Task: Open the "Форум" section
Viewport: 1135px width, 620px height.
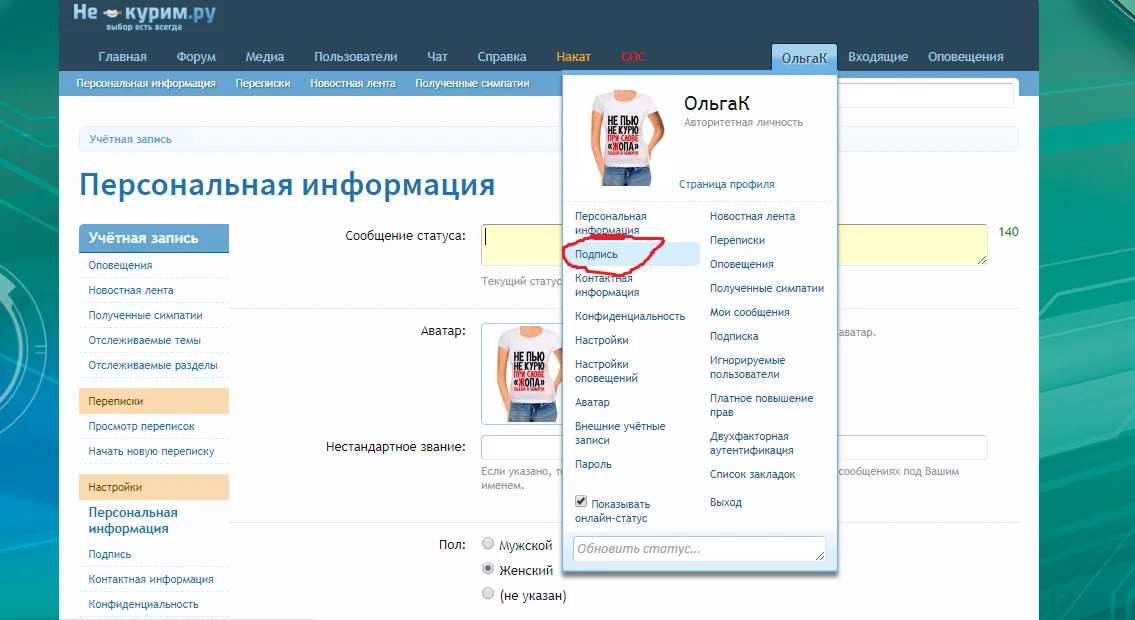Action: (196, 57)
